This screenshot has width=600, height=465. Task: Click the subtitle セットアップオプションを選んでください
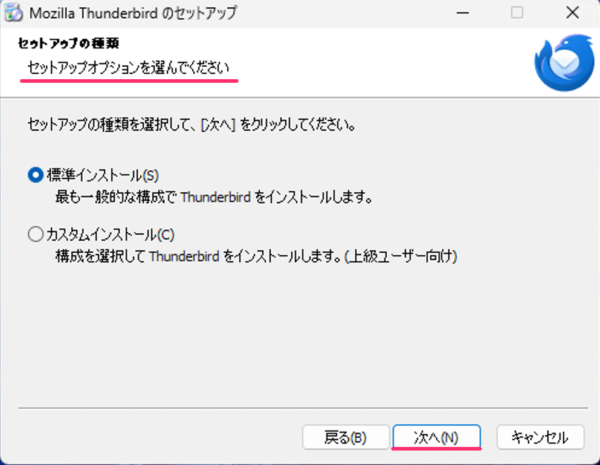tap(129, 68)
